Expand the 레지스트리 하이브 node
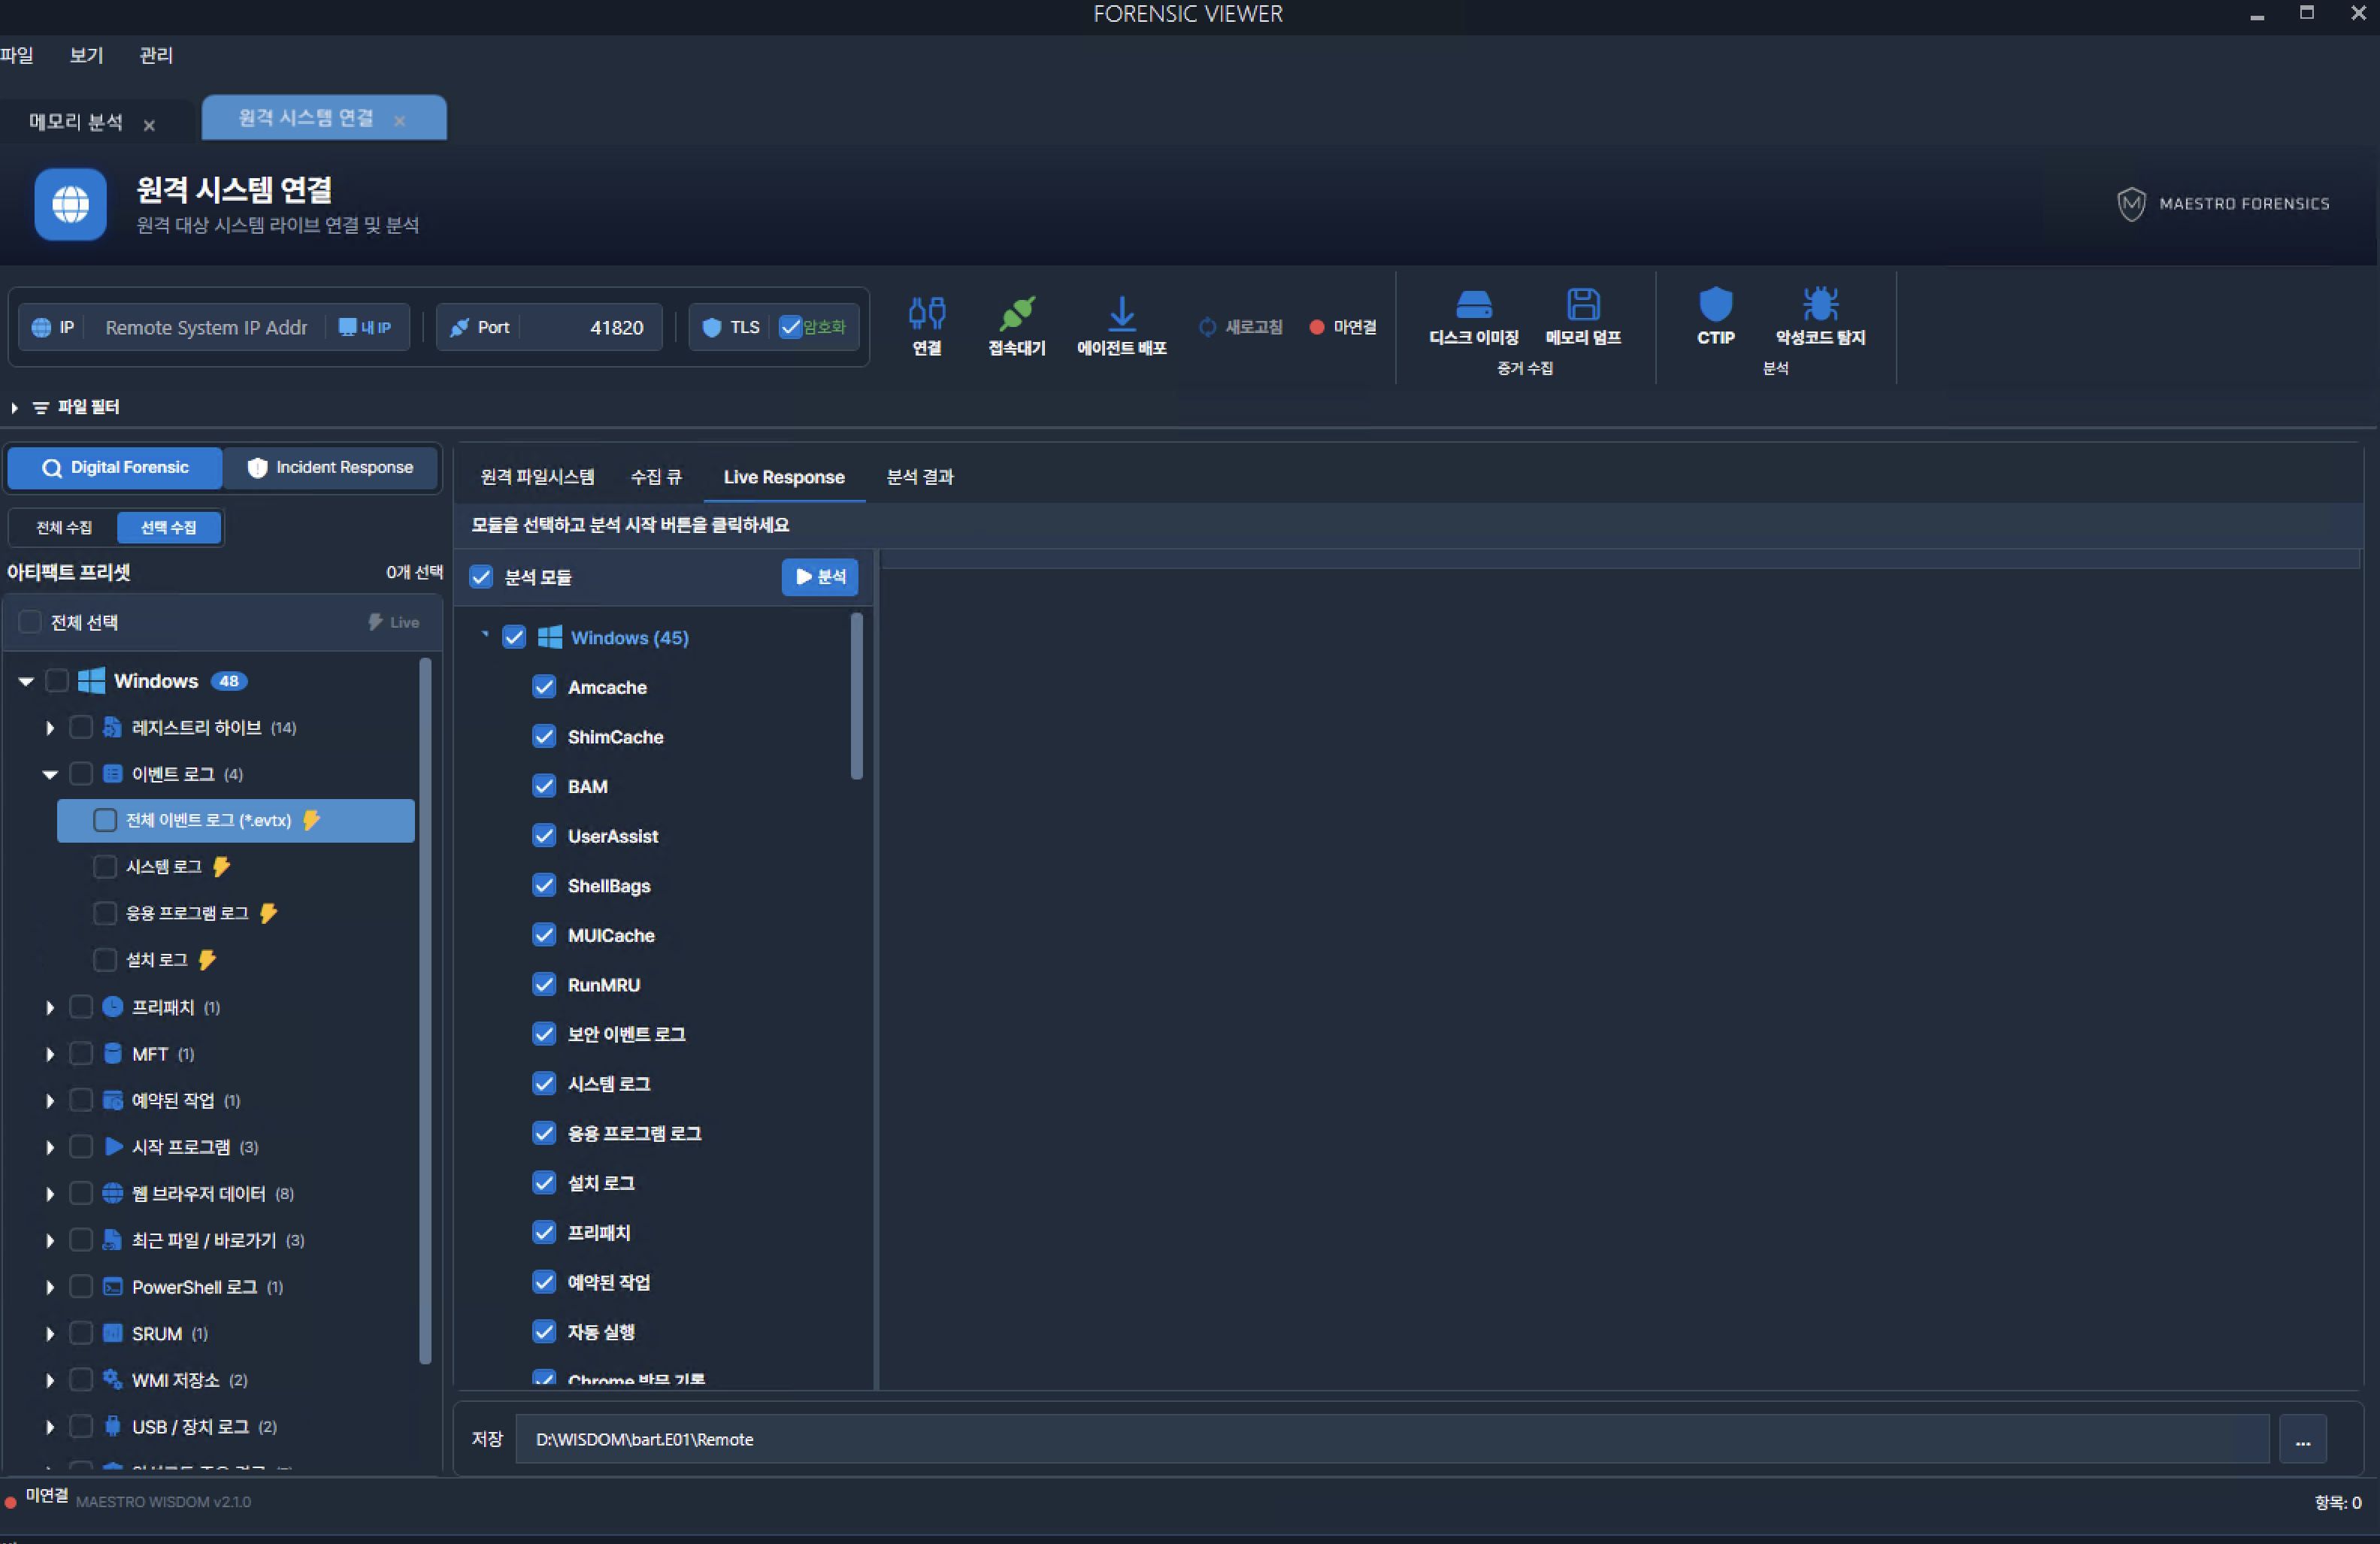 pos(50,728)
